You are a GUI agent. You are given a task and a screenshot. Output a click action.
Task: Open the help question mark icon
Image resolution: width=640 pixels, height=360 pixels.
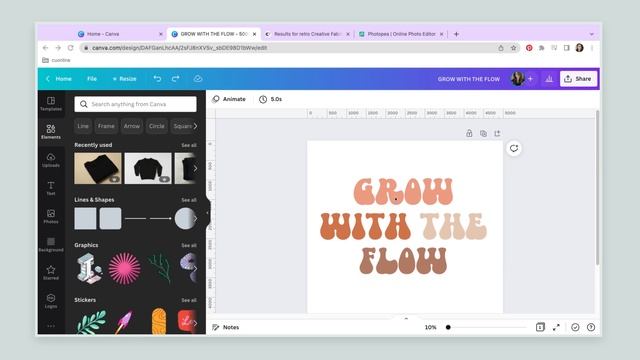591,327
